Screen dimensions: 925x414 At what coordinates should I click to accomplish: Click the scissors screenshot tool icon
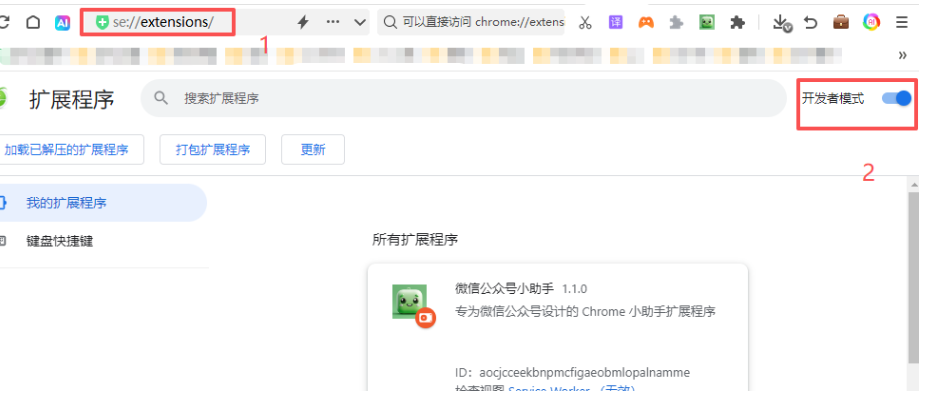586,22
